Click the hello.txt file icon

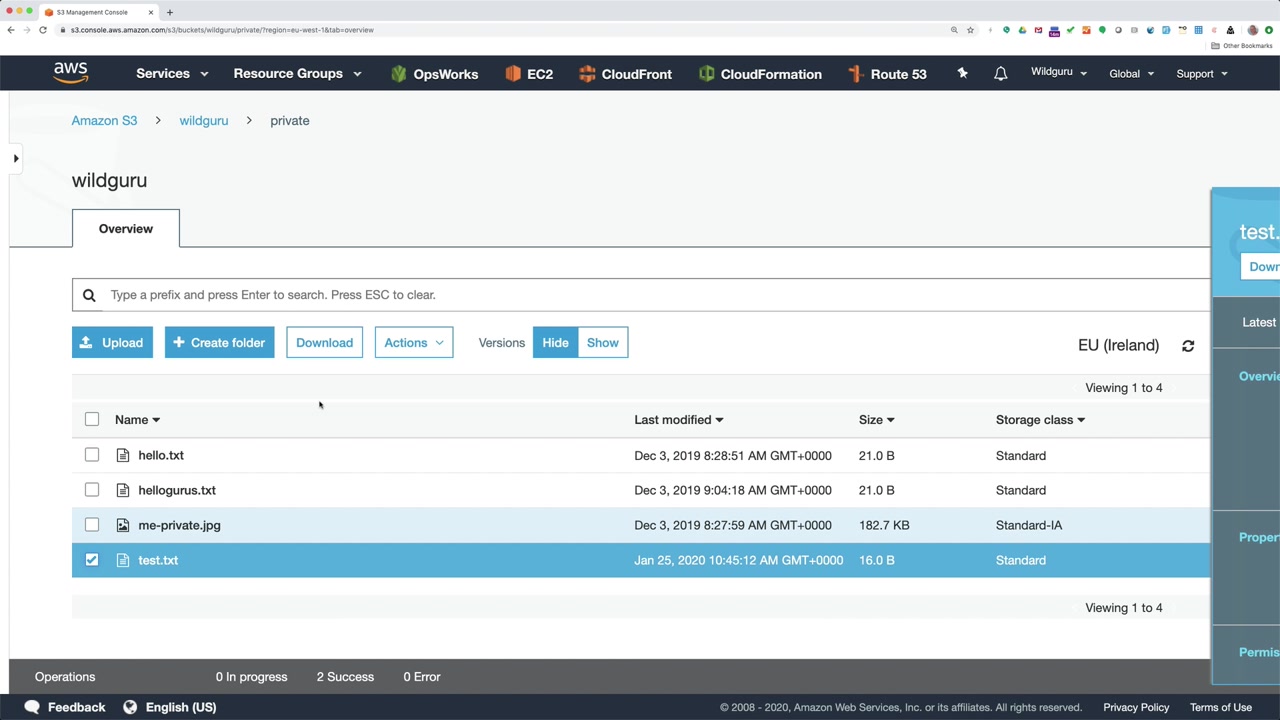pyautogui.click(x=123, y=455)
